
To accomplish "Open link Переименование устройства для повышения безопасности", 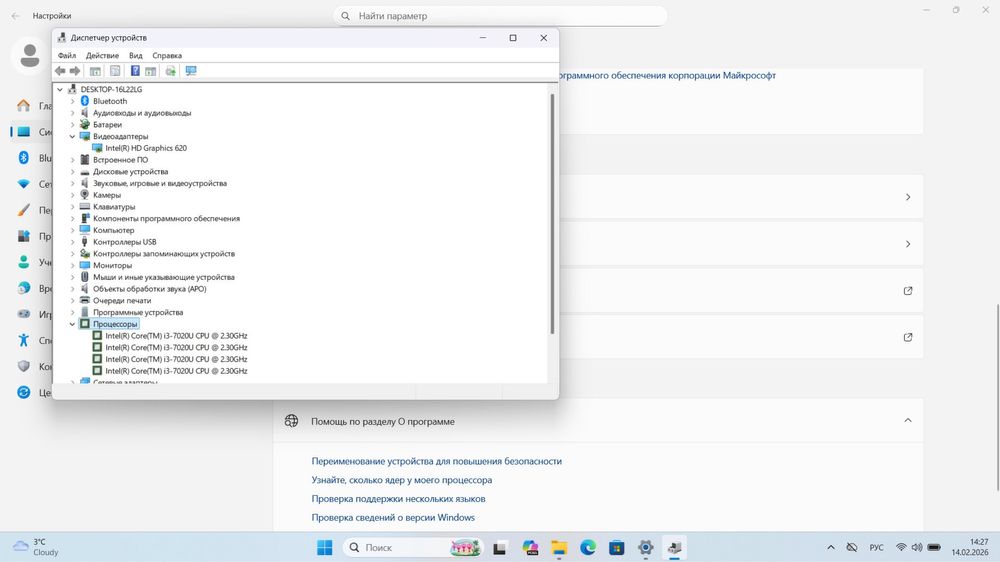I will point(436,461).
